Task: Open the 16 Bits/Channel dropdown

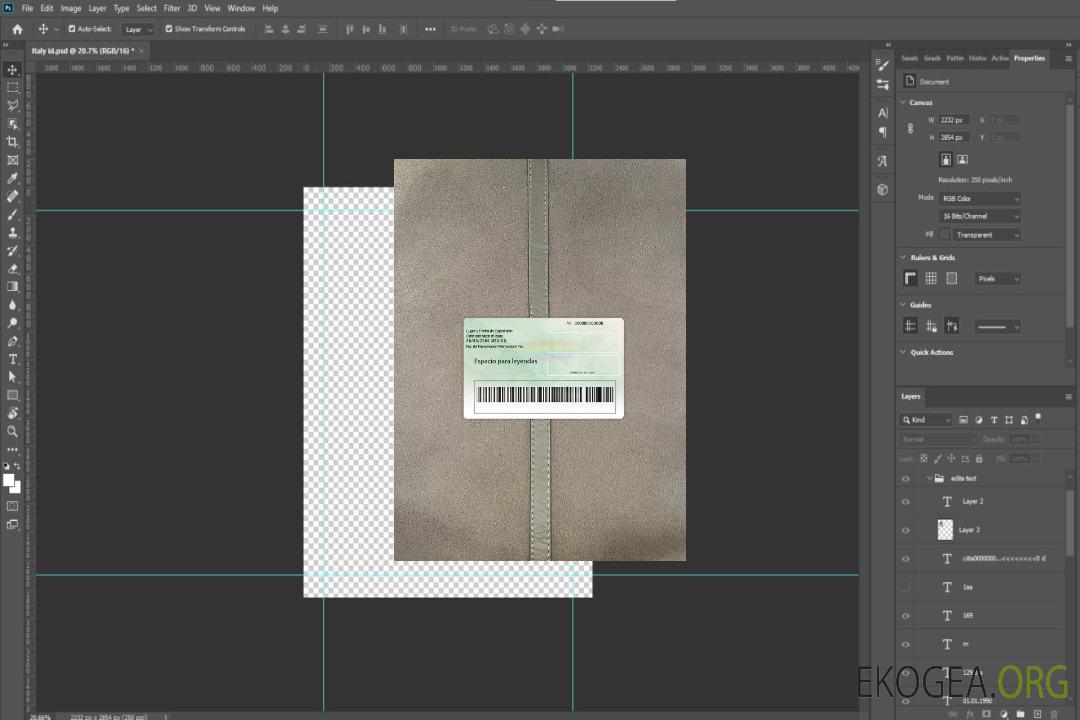Action: point(980,216)
